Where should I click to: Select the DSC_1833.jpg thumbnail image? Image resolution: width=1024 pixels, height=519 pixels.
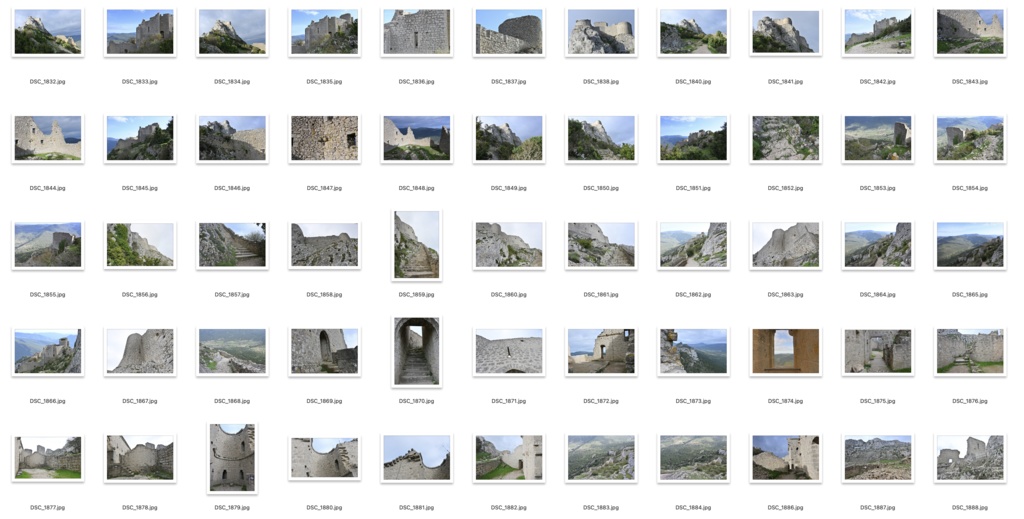[x=140, y=32]
